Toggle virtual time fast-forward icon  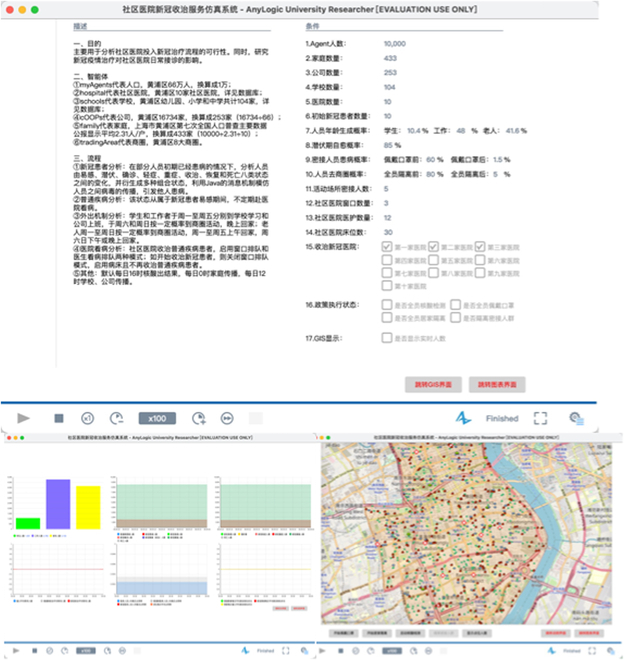click(227, 418)
